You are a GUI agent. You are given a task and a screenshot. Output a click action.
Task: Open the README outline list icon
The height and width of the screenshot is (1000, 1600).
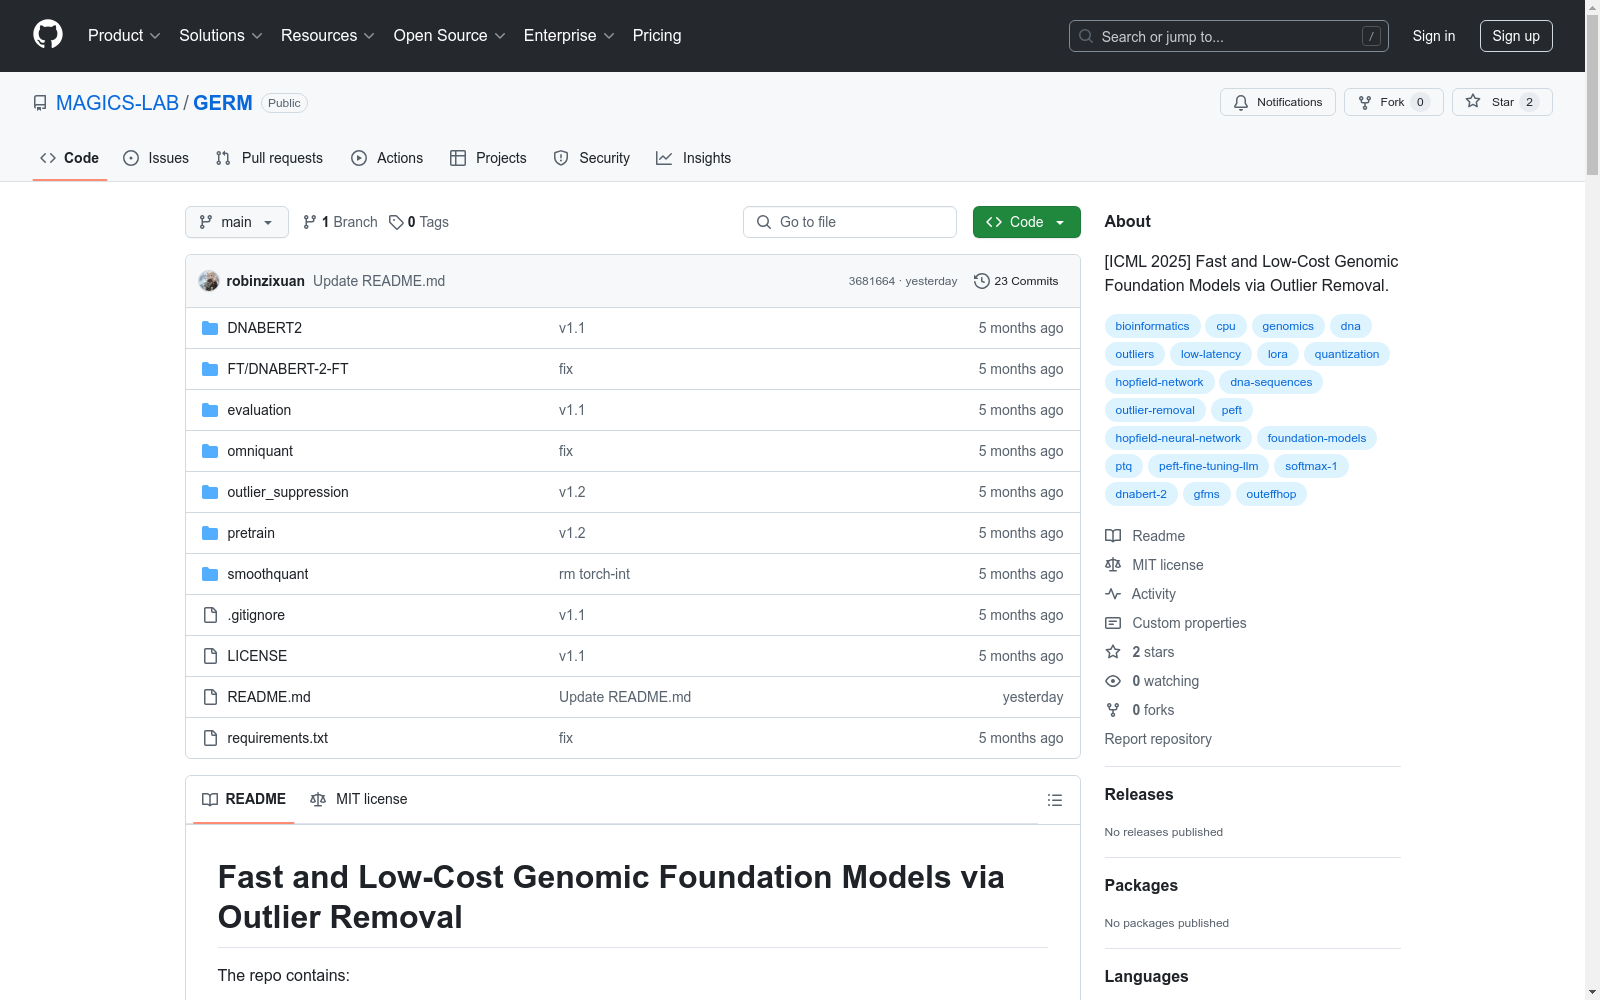(x=1055, y=800)
